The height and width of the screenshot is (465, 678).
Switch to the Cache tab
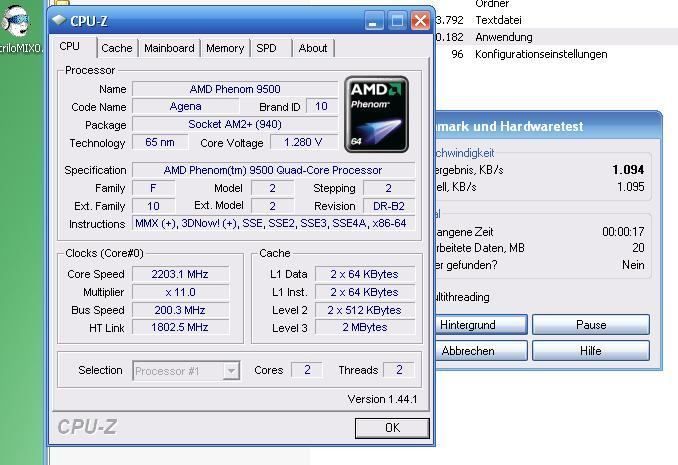(117, 48)
